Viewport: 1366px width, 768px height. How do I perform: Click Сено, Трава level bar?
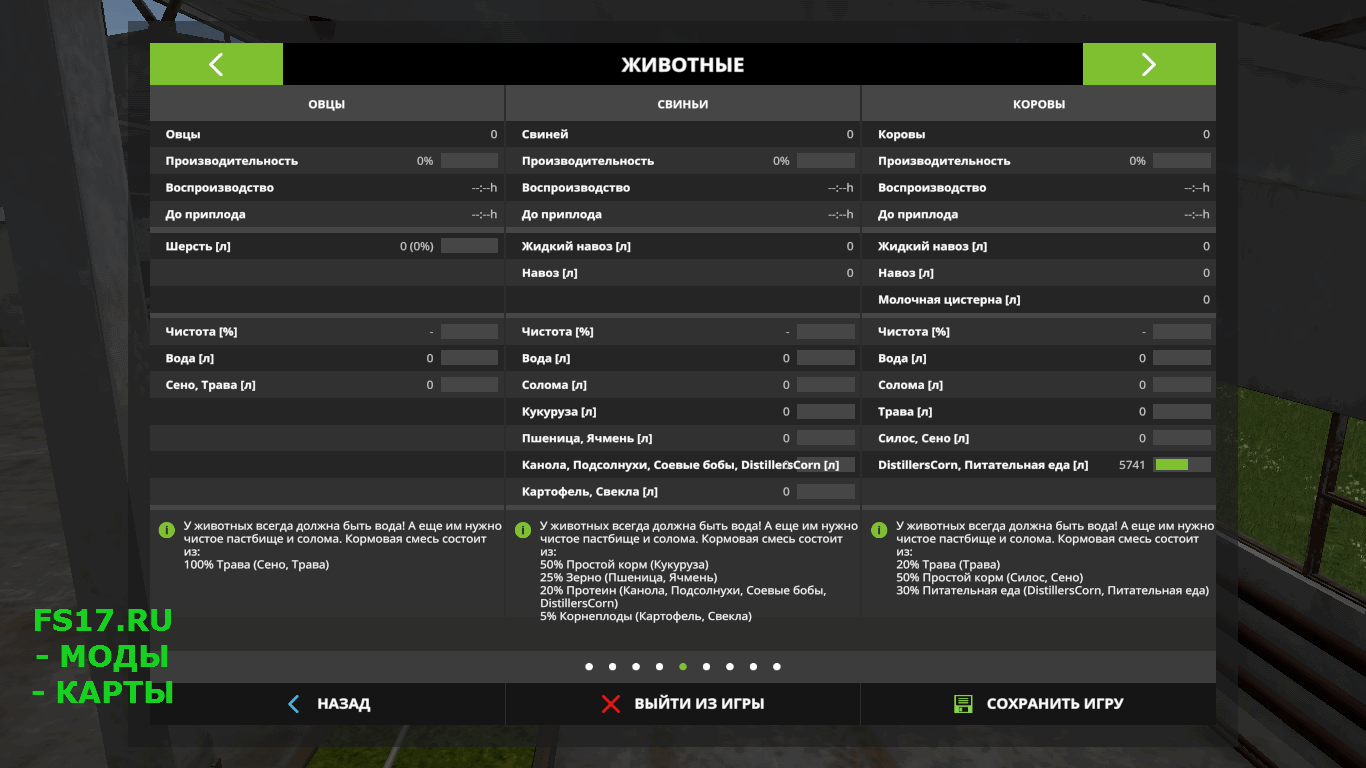[x=469, y=385]
